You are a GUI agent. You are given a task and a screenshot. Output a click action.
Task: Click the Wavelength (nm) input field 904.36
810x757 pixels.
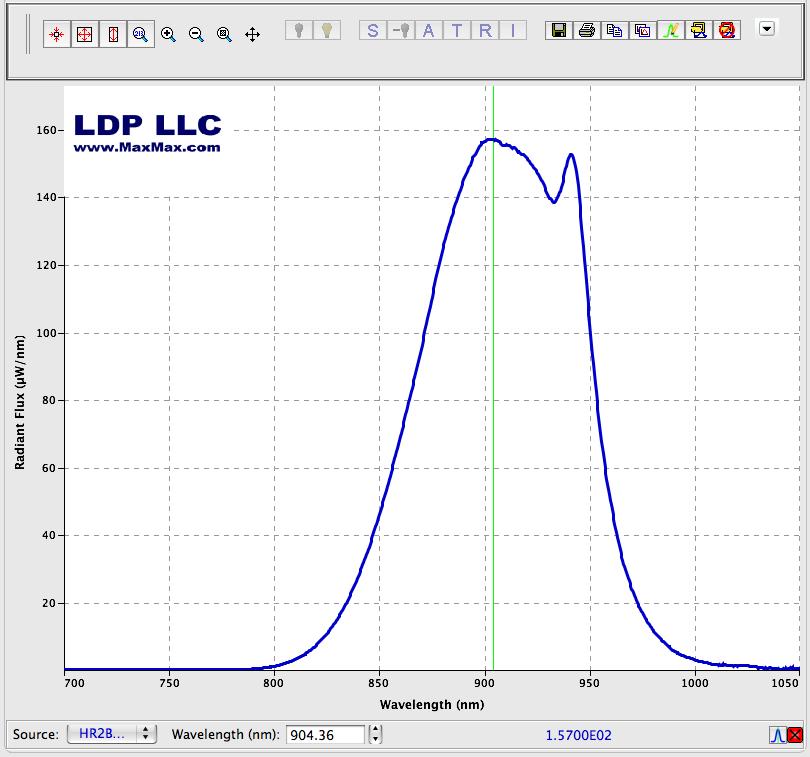(x=325, y=735)
